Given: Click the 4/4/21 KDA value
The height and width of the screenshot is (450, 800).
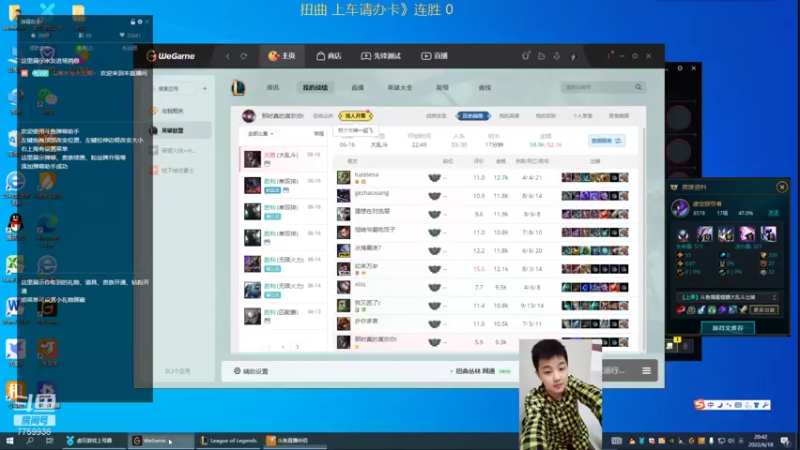Looking at the screenshot, I should click(x=532, y=178).
